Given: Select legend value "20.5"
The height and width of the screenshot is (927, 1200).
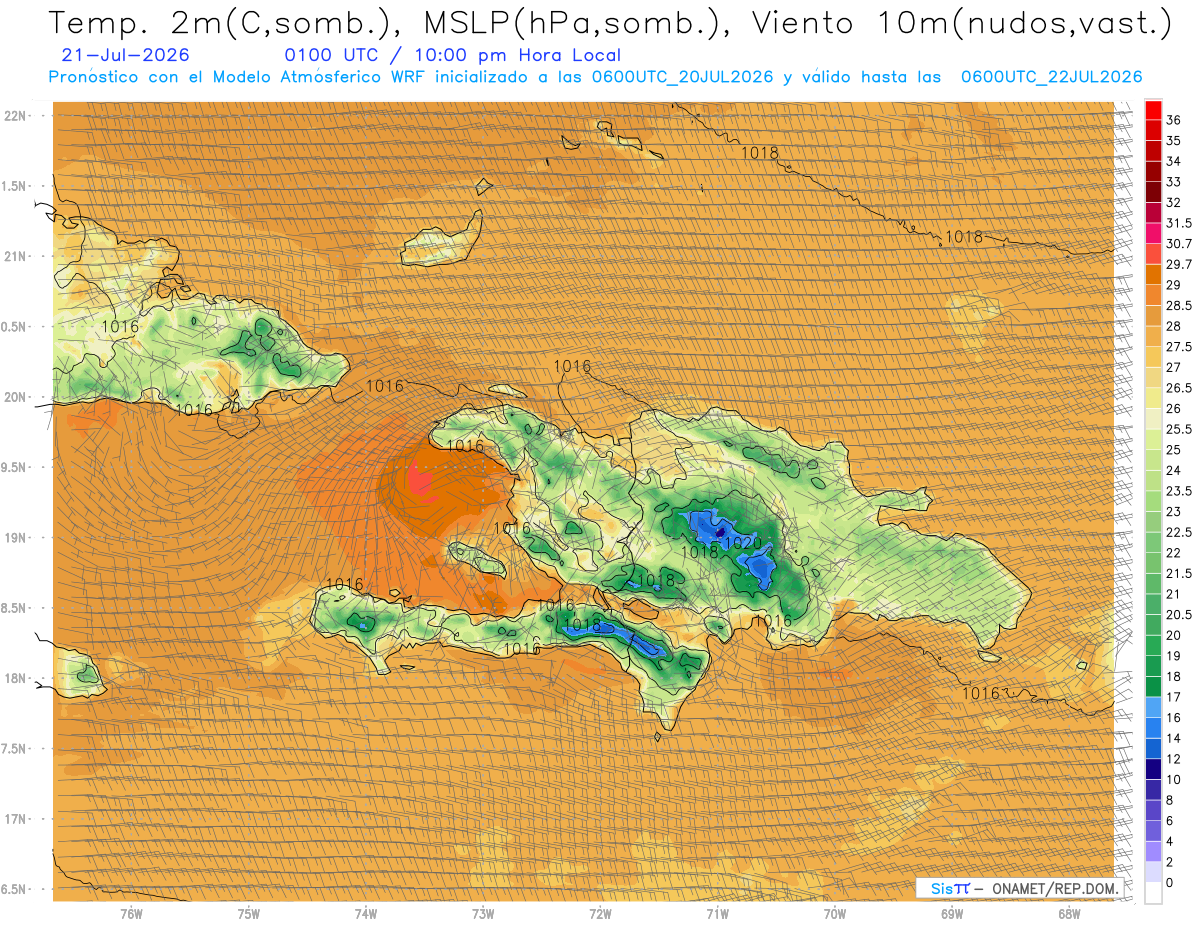Looking at the screenshot, I should (x=1179, y=614).
